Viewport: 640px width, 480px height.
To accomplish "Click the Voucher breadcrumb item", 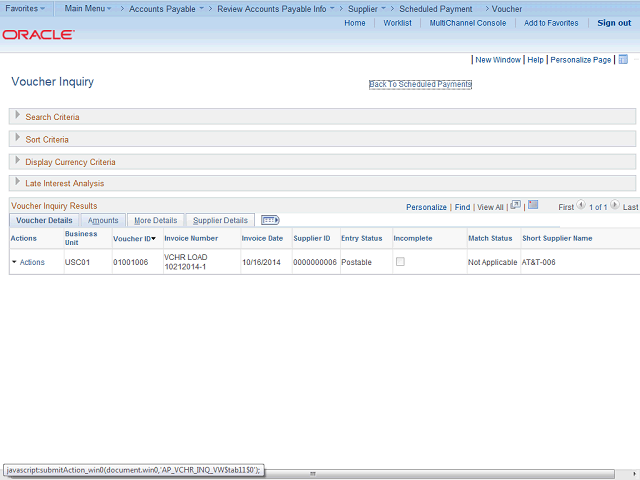I will tap(507, 9).
